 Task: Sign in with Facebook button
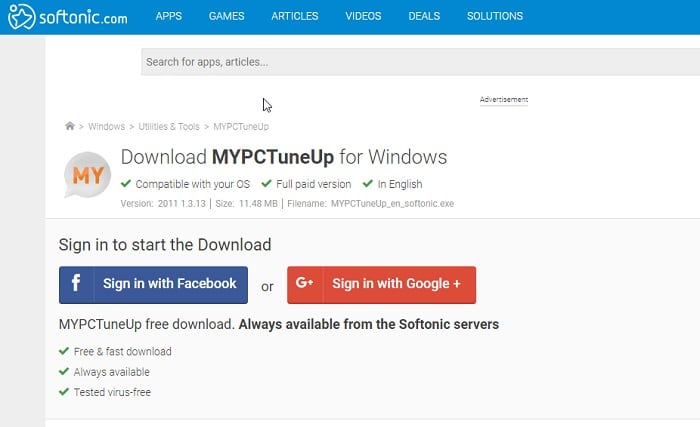point(153,285)
